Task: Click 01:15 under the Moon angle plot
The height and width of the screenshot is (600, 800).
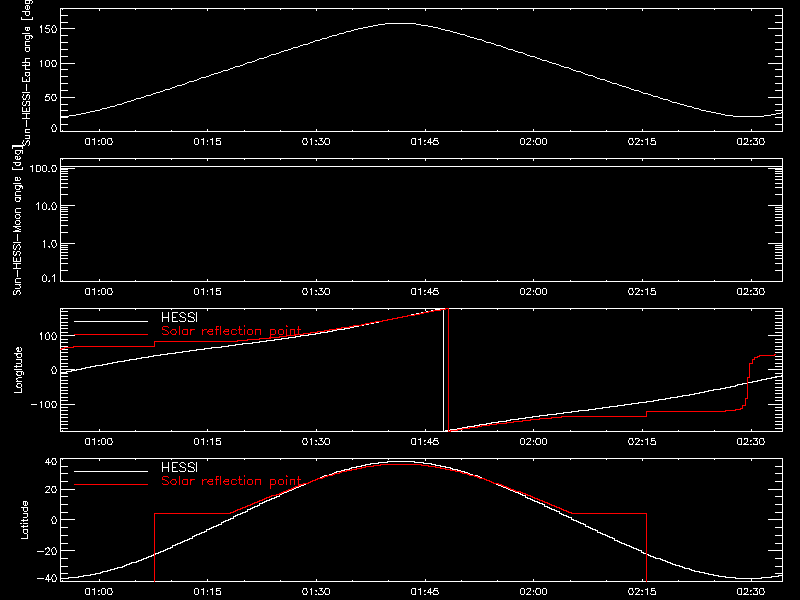Action: [x=207, y=292]
